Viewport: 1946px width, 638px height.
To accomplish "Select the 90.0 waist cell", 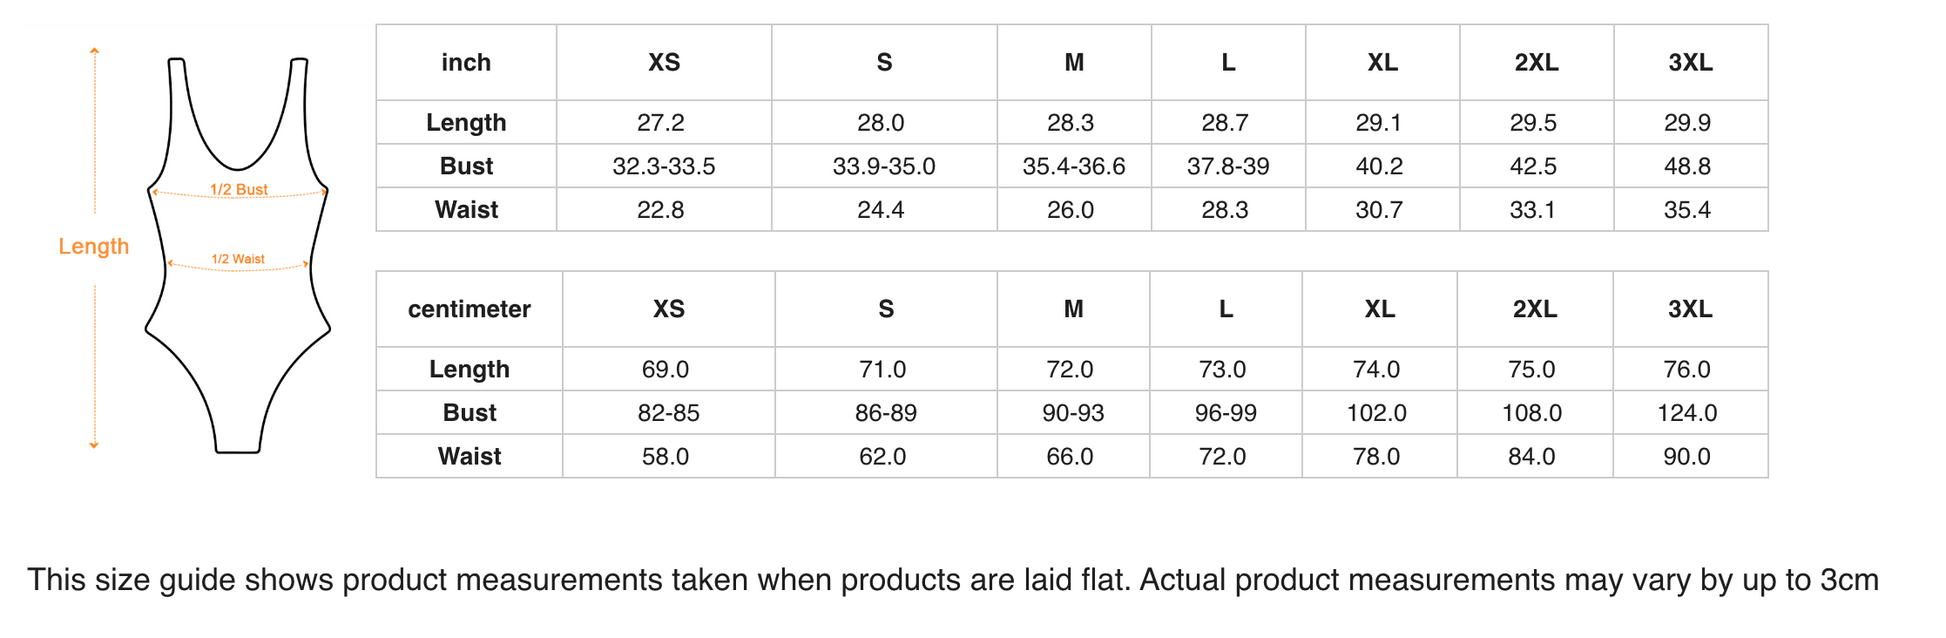I will (x=1687, y=457).
